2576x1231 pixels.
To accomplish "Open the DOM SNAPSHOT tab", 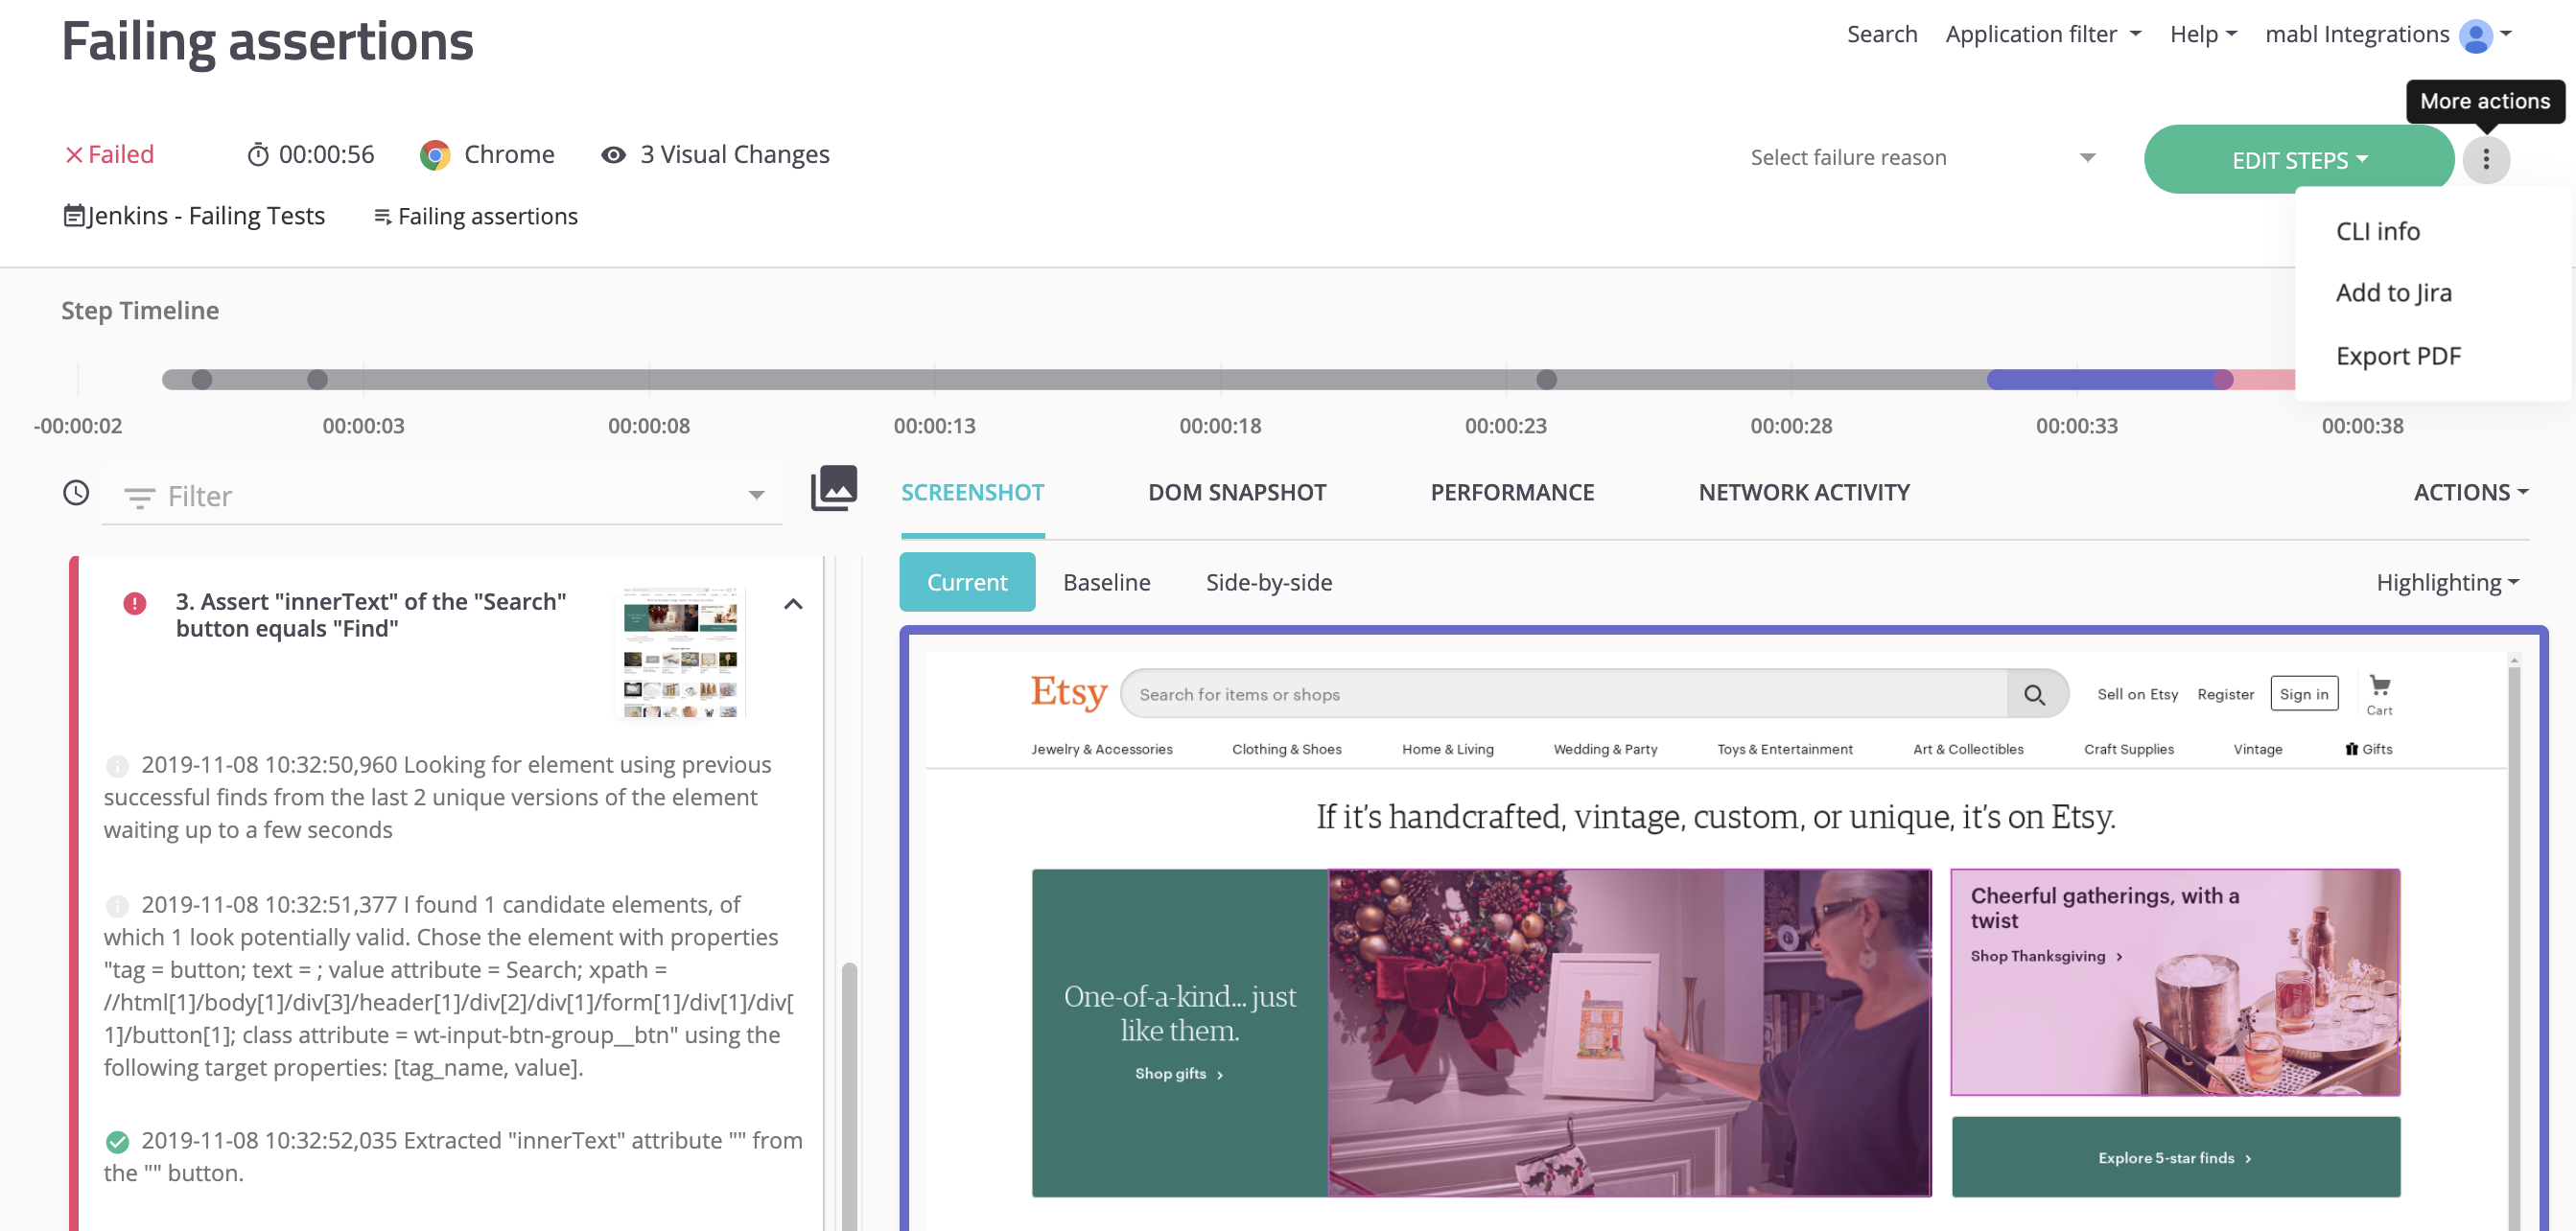I will (x=1236, y=492).
